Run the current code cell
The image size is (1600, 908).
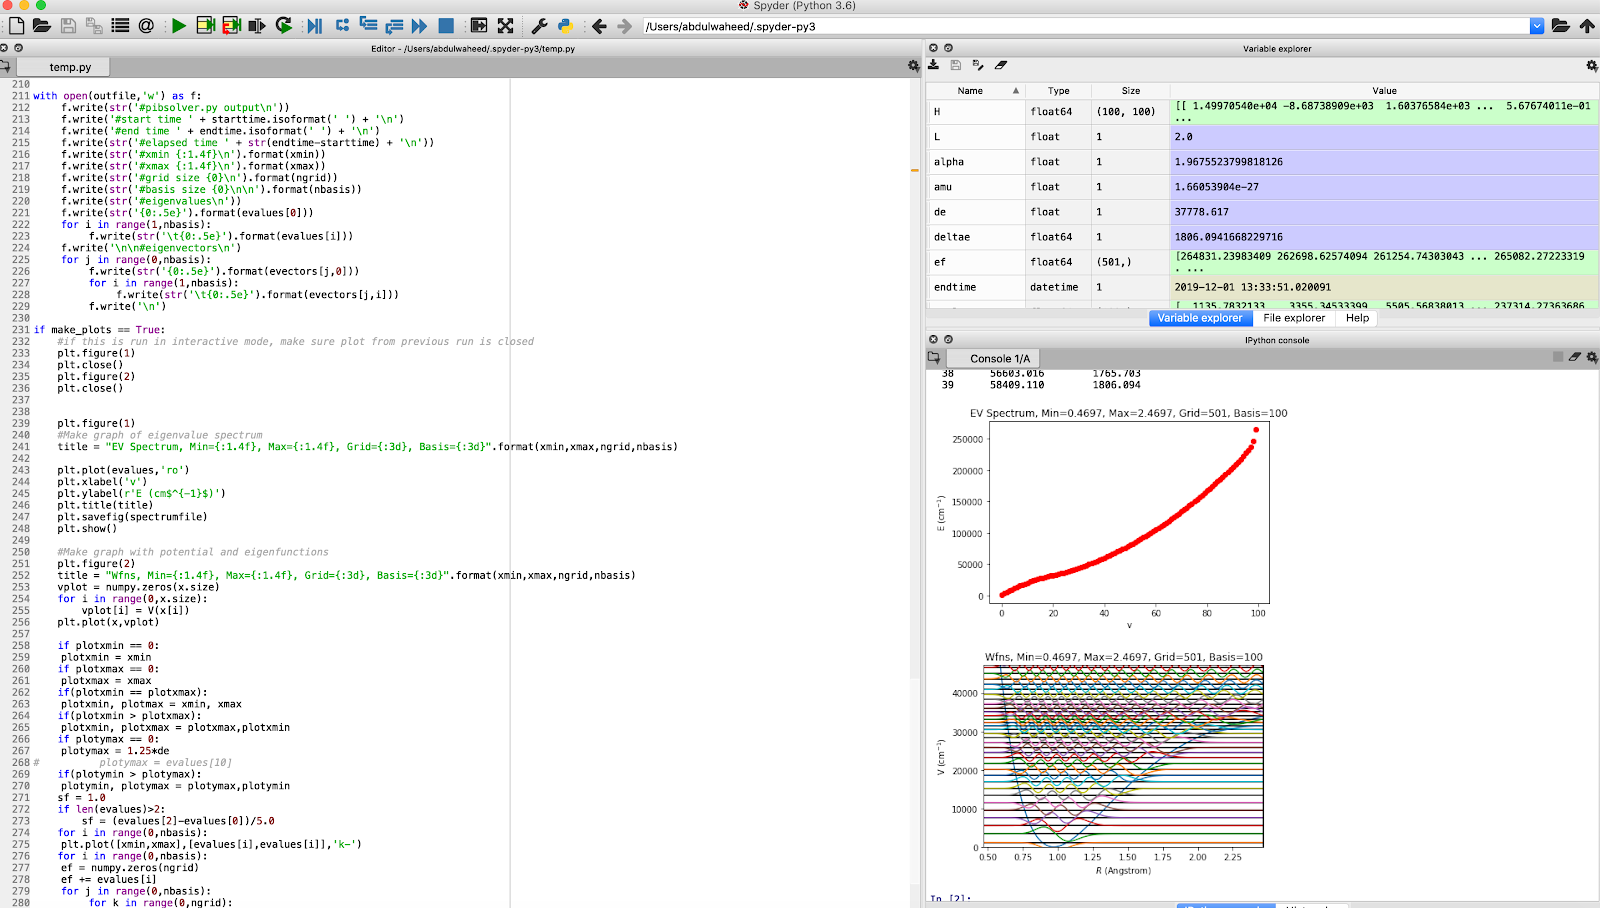203,25
